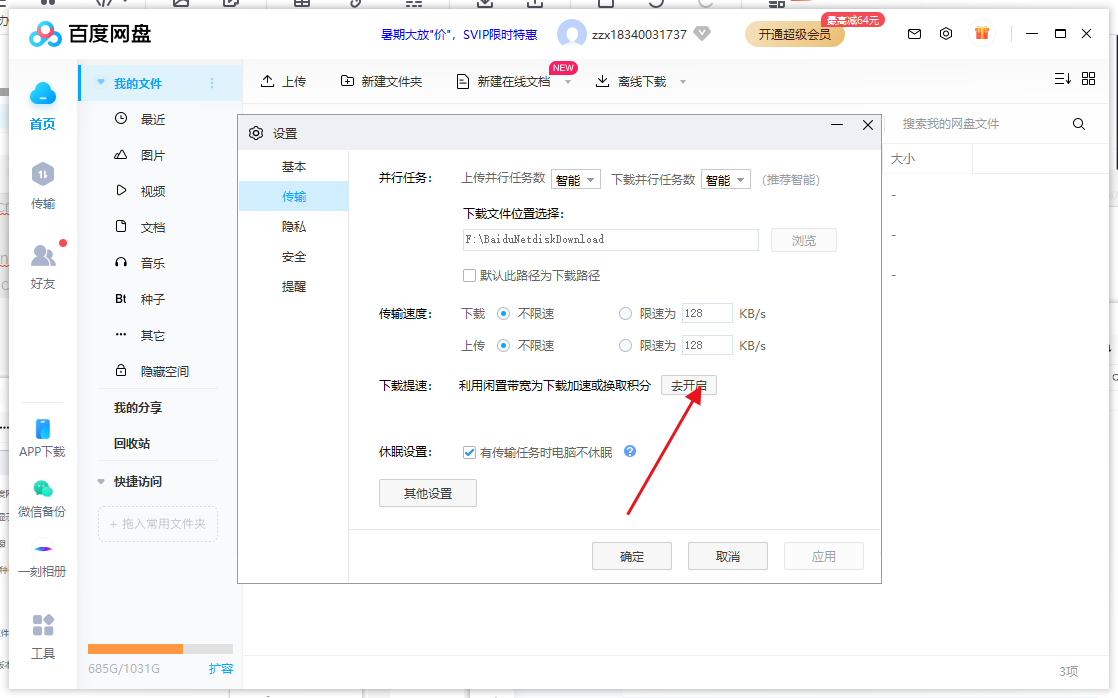Switch to the 隐私 settings tab
The height and width of the screenshot is (698, 1118).
(292, 226)
